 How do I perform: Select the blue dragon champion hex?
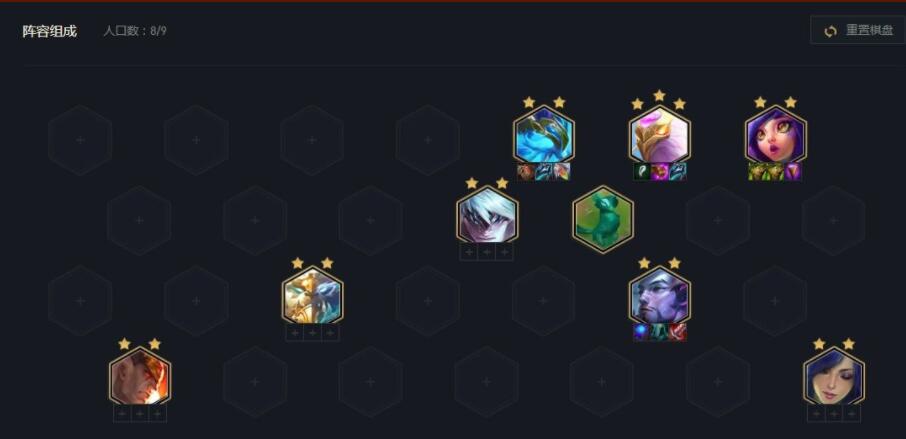pos(544,135)
